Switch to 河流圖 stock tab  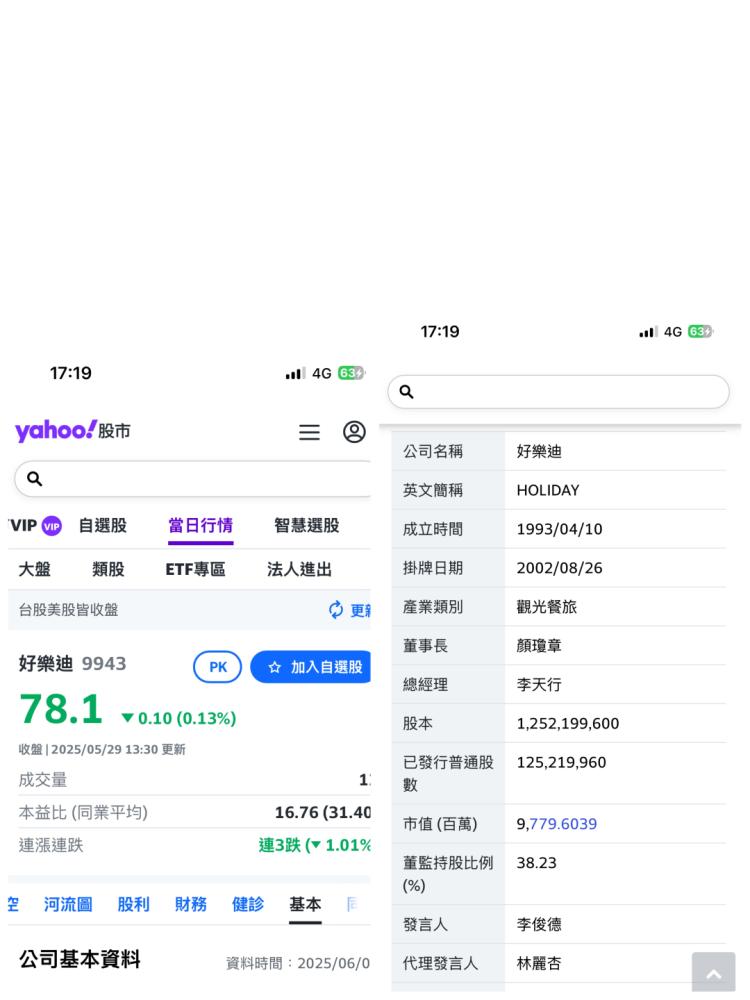[68, 904]
